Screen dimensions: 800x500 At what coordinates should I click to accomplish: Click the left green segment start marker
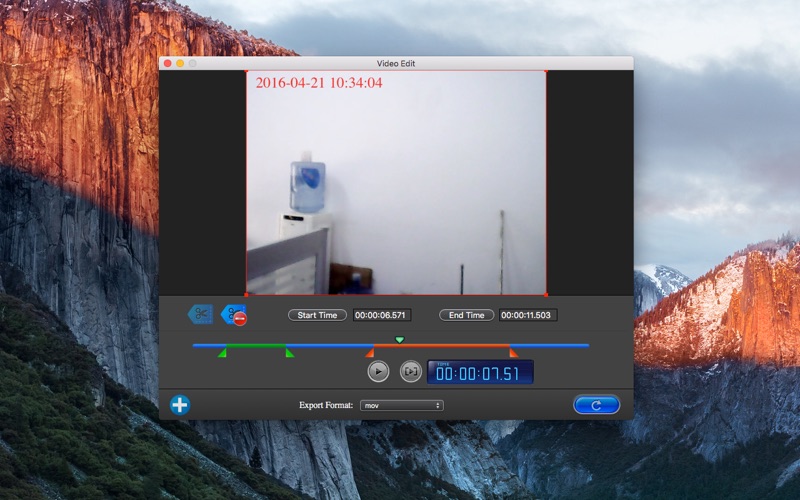[222, 353]
